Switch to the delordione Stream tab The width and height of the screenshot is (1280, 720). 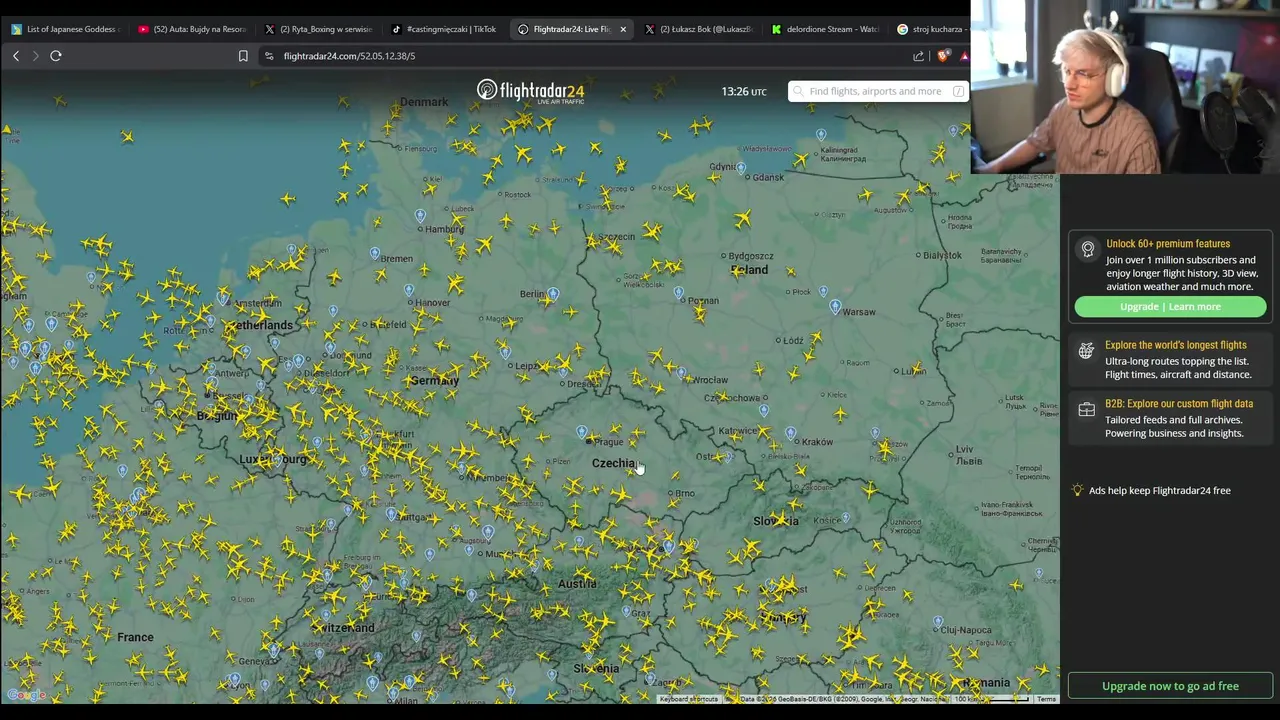pos(827,29)
